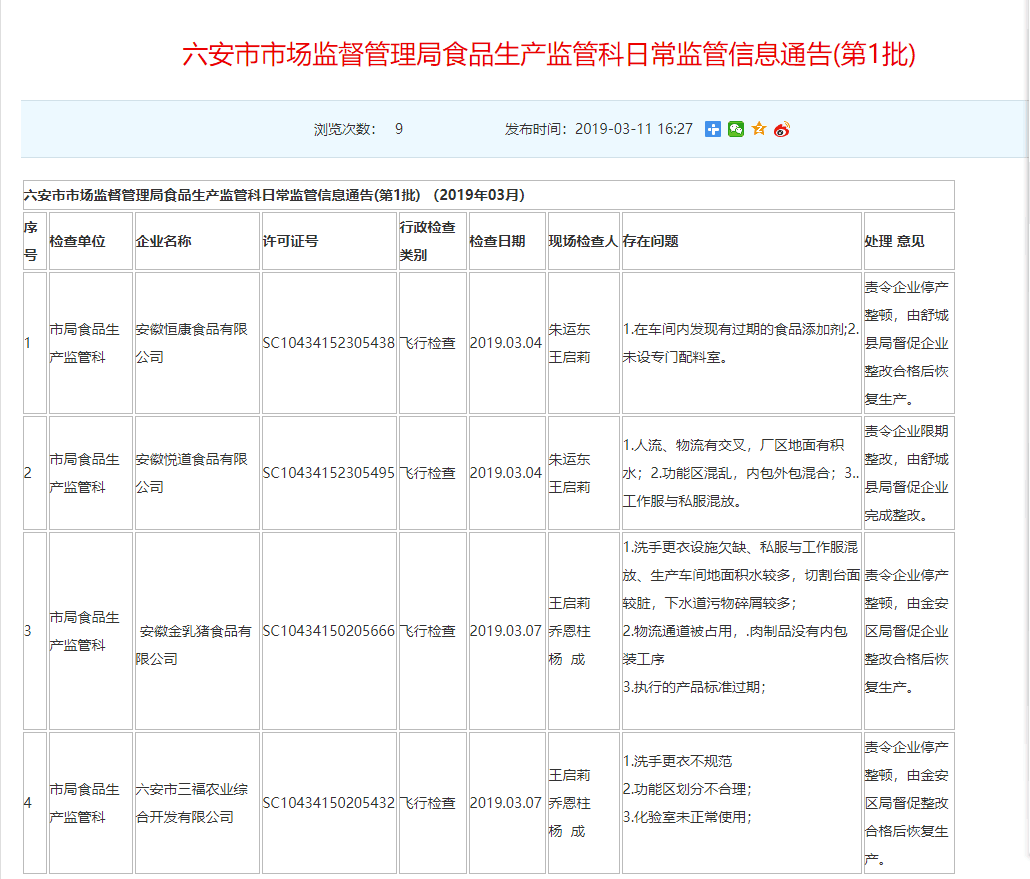
Task: Click inspectors 朱运东 王启莉 in 安徽恒康食品 row
Action: click(x=570, y=343)
